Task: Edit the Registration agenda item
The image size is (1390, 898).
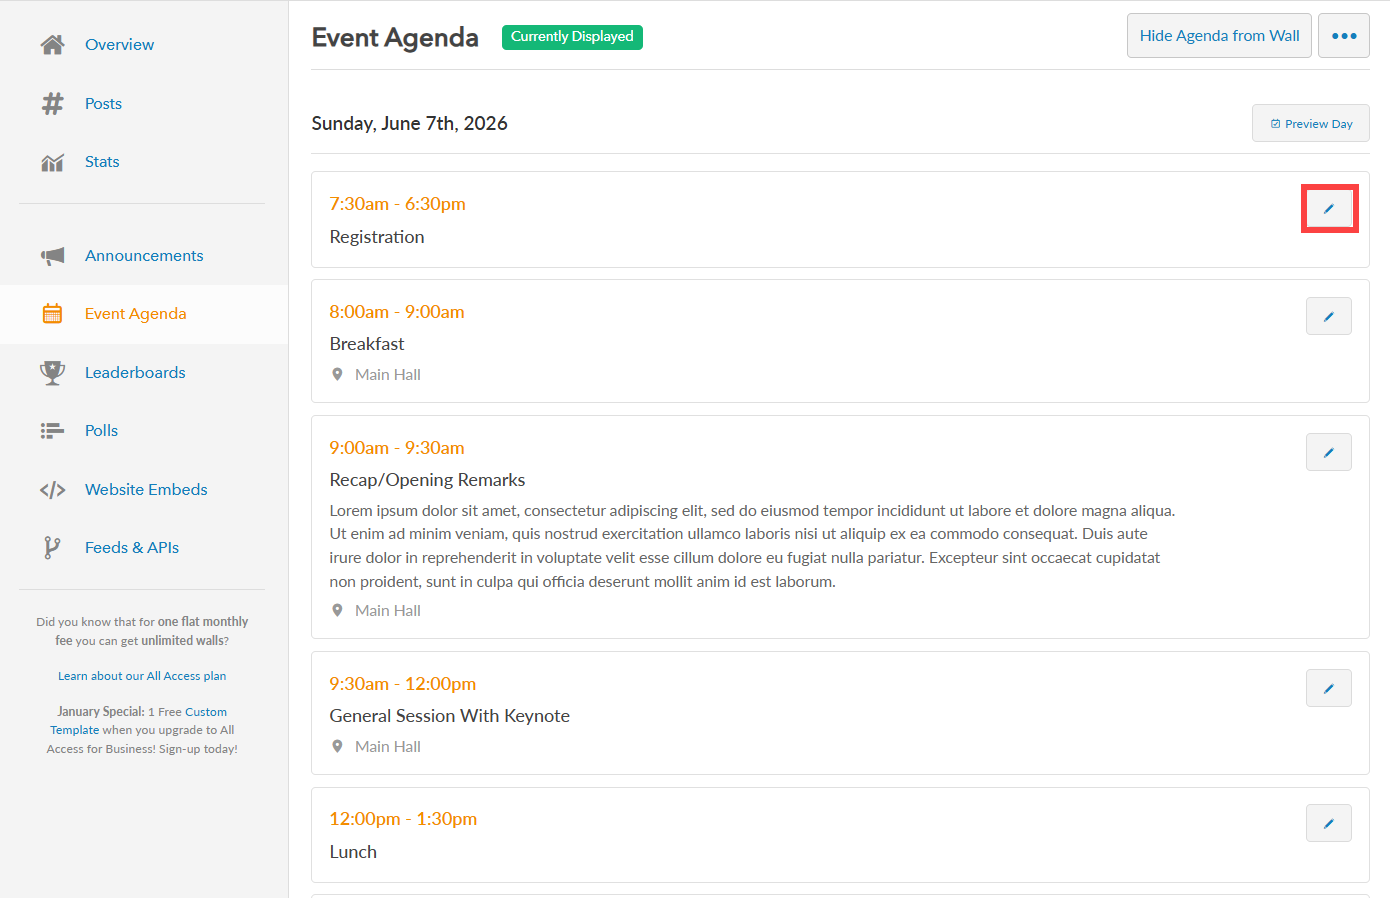Action: [1329, 208]
